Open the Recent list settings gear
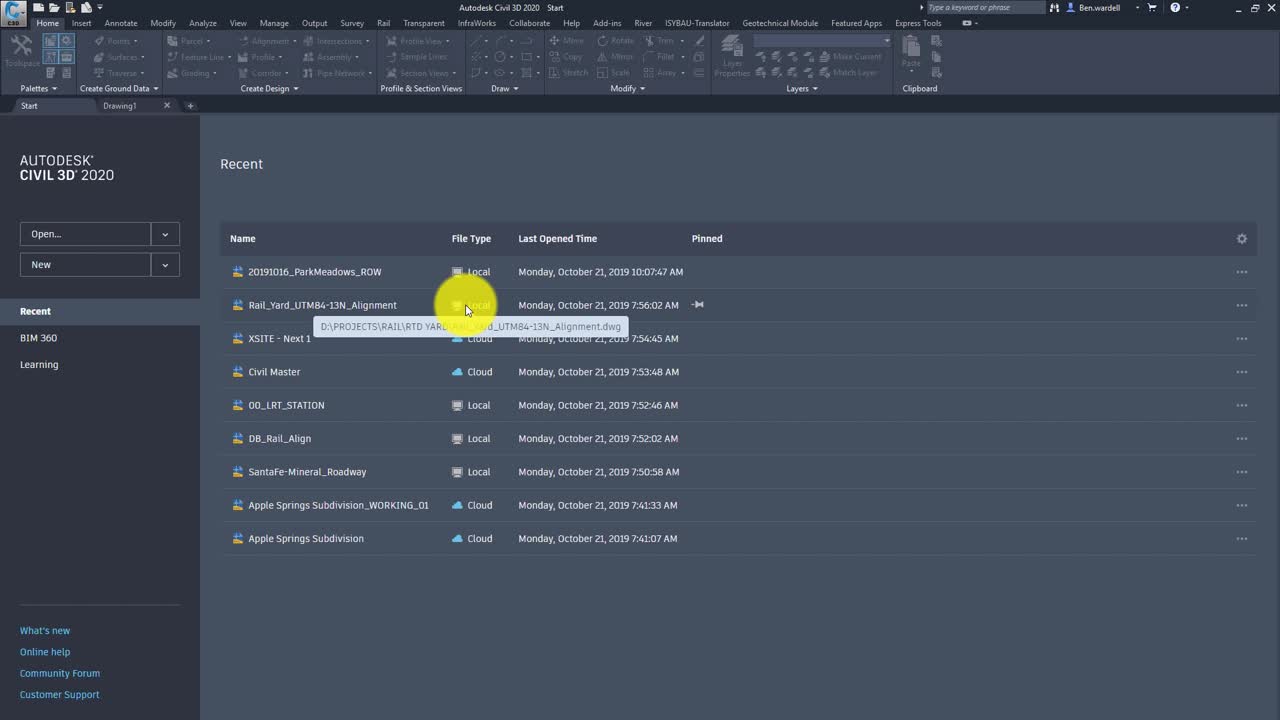This screenshot has height=720, width=1280. 1241,239
